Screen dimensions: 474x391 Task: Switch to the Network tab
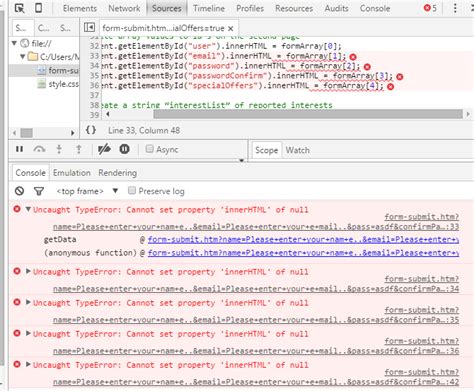(124, 8)
